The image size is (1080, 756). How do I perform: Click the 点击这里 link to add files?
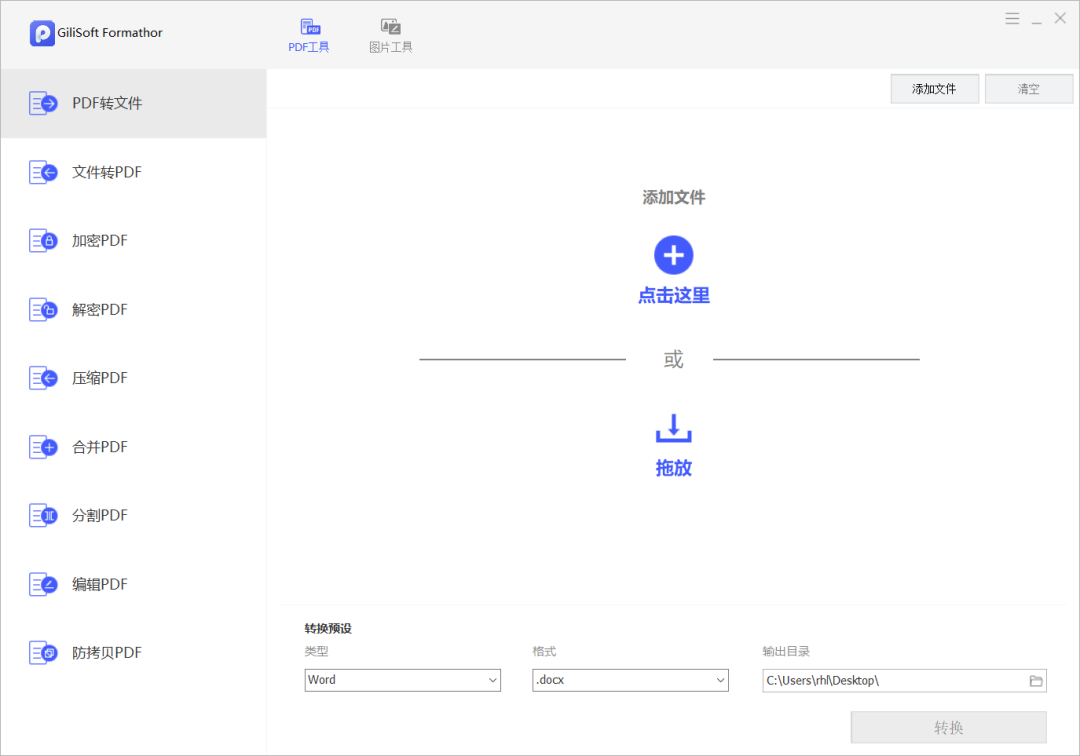coord(673,294)
